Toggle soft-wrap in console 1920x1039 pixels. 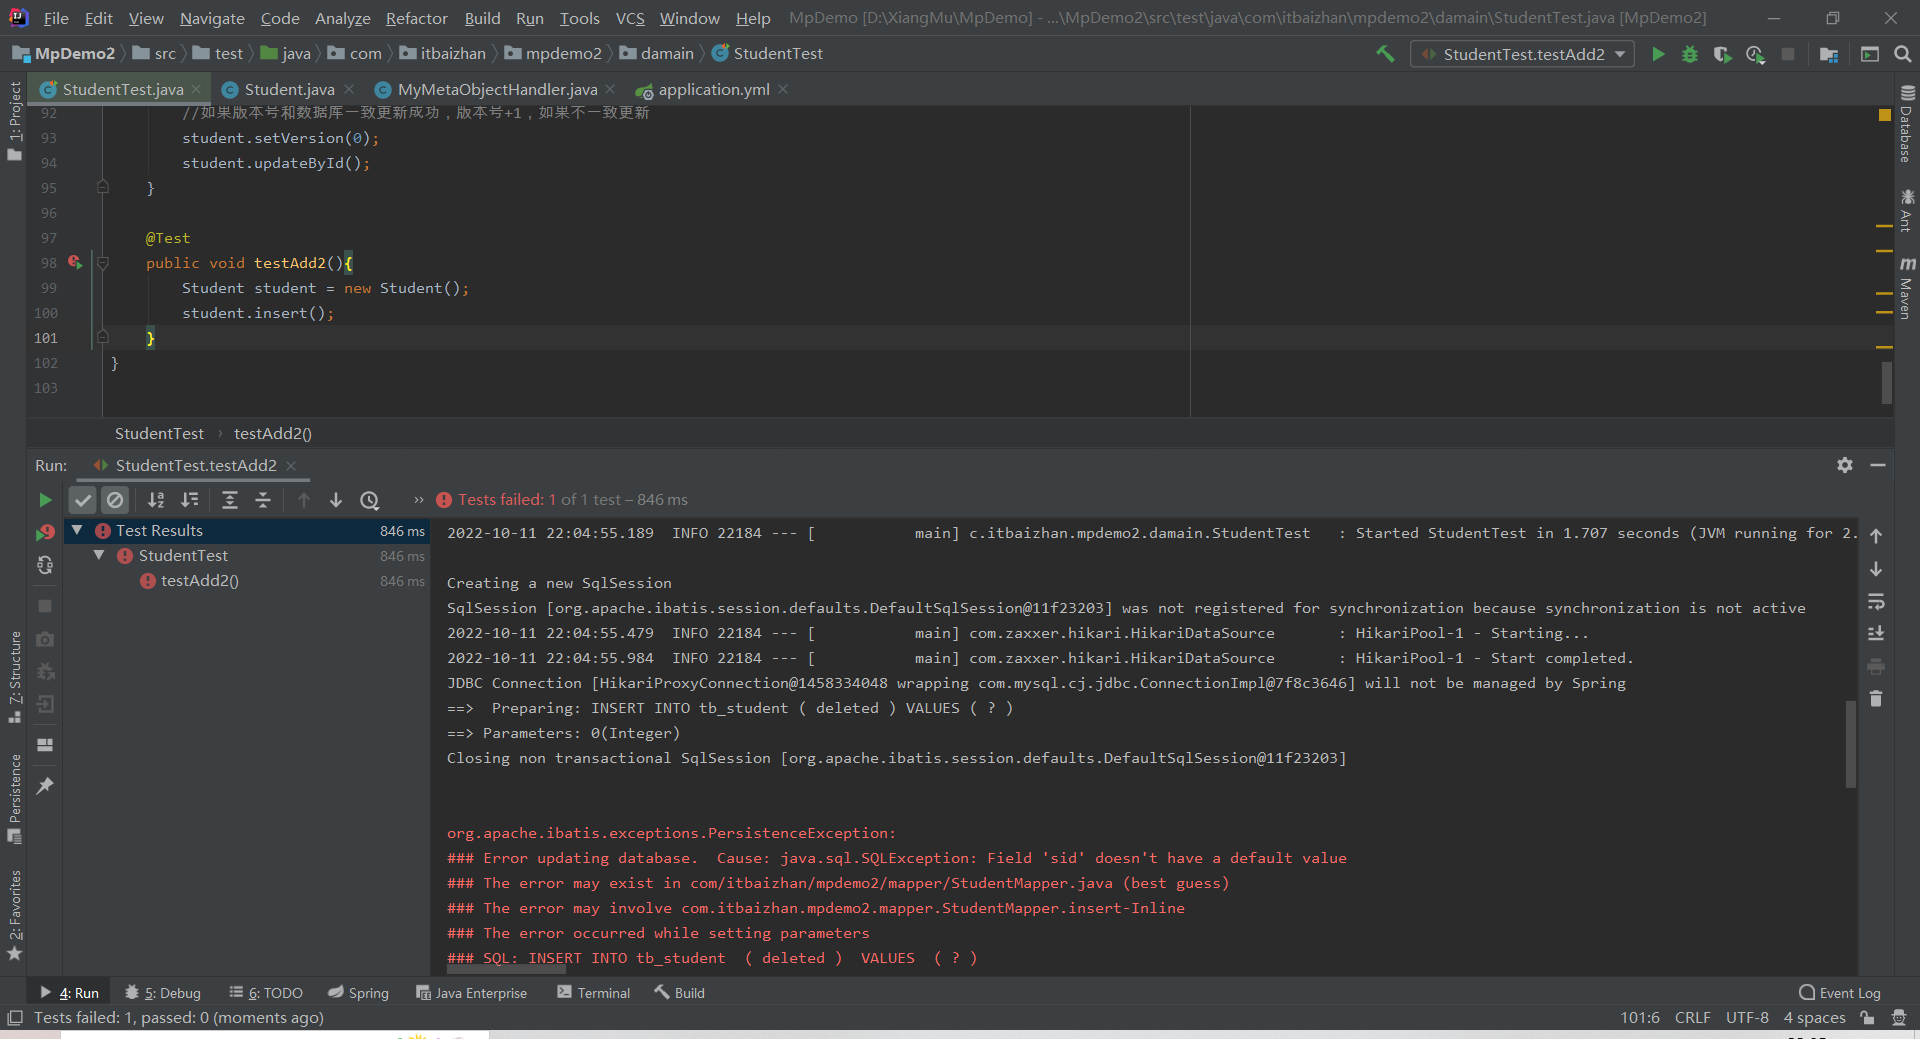(x=1876, y=602)
